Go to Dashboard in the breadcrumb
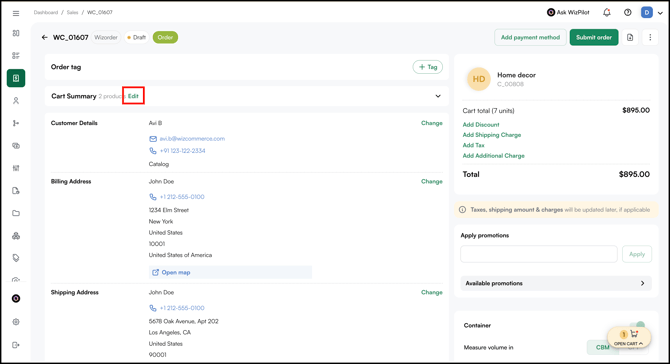This screenshot has width=670, height=364. tap(46, 12)
